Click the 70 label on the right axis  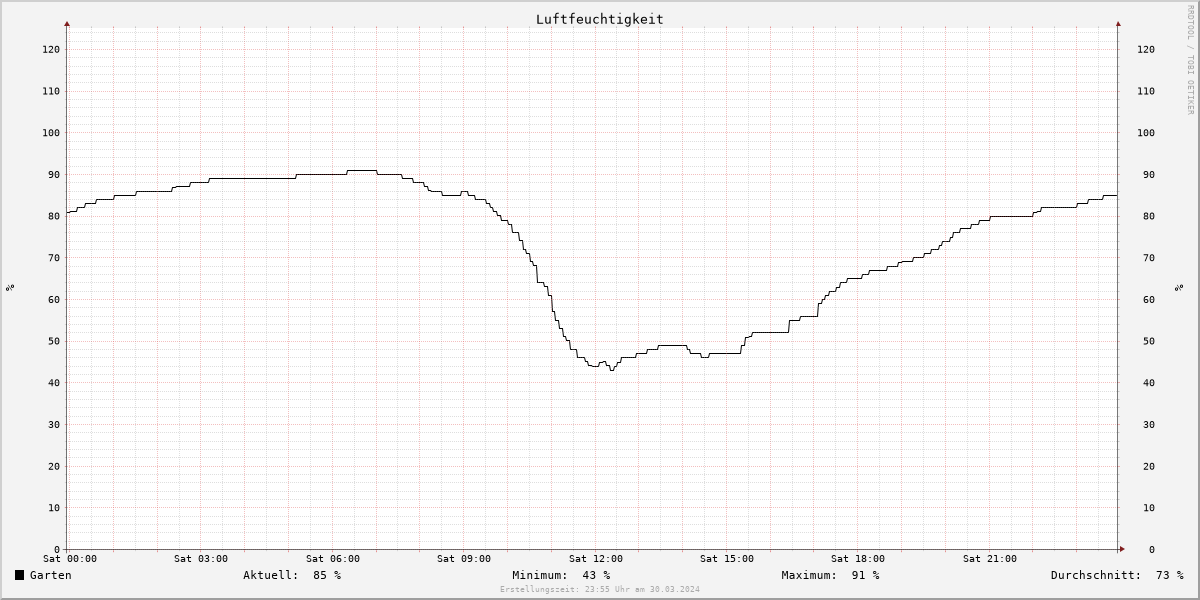pyautogui.click(x=1149, y=258)
